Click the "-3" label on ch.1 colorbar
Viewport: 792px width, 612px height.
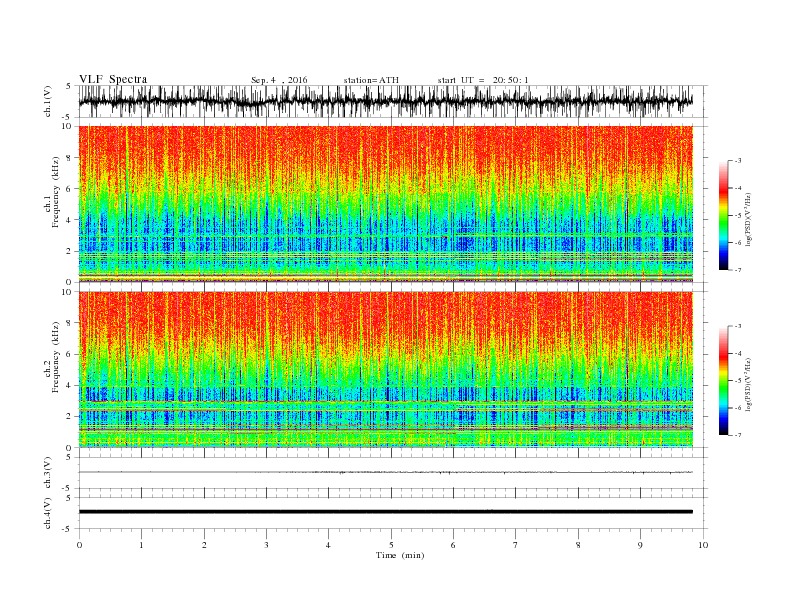tap(737, 161)
